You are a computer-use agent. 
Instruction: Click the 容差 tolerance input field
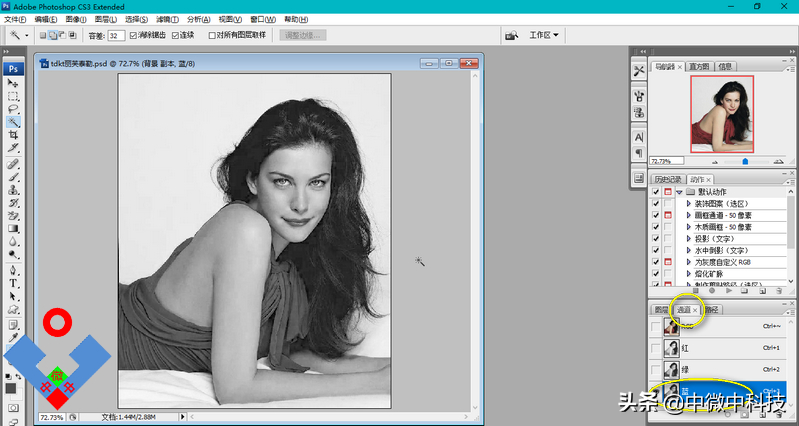[115, 36]
